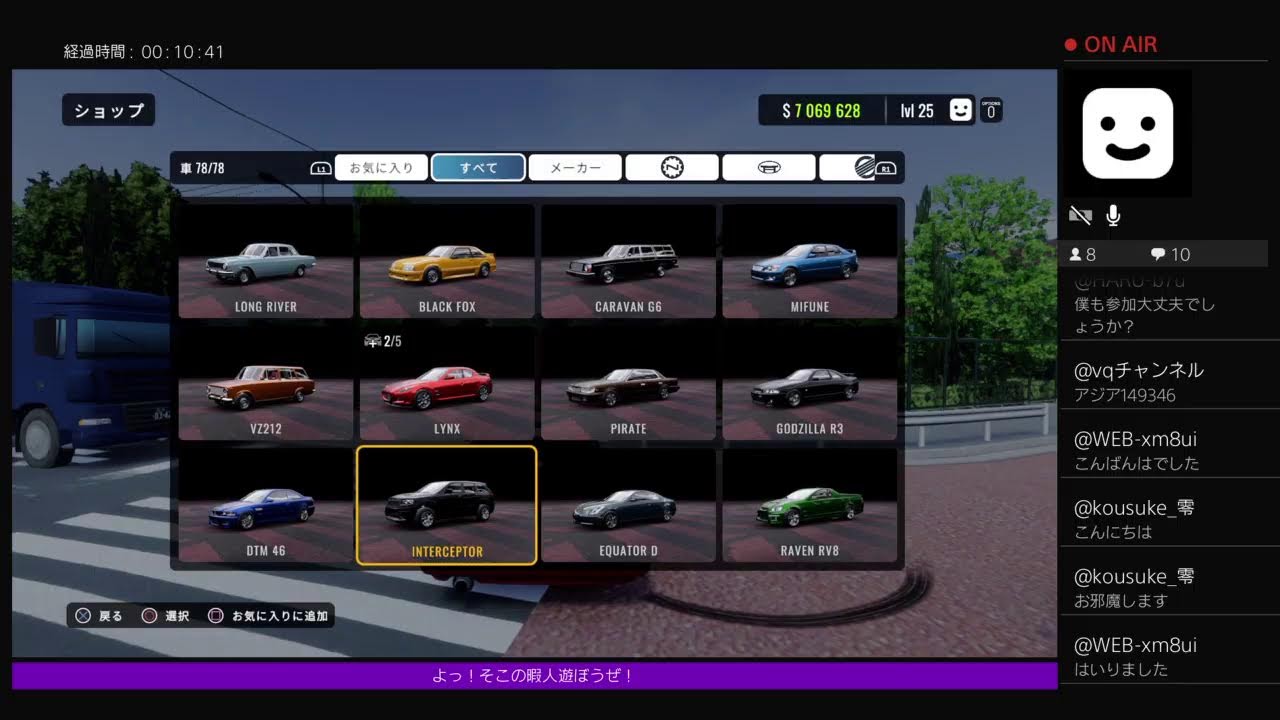Select the PIRATE sedan card
The width and height of the screenshot is (1280, 720).
click(628, 384)
